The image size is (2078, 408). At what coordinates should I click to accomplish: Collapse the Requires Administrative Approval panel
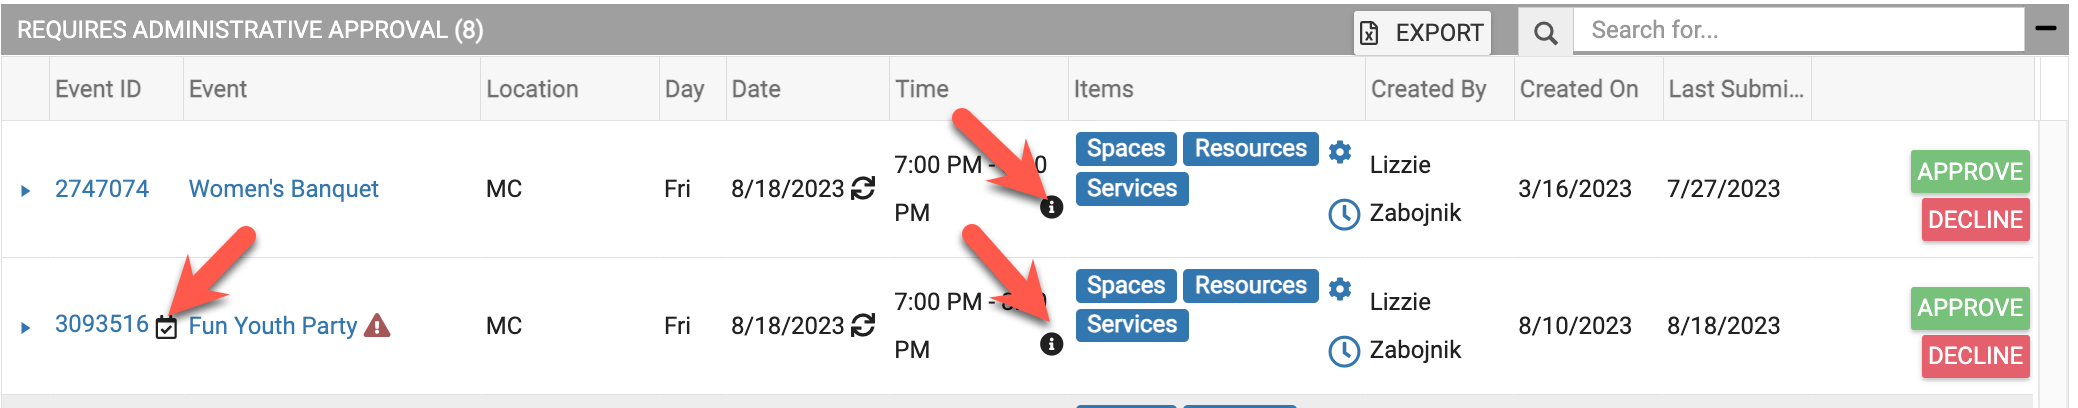[2046, 28]
